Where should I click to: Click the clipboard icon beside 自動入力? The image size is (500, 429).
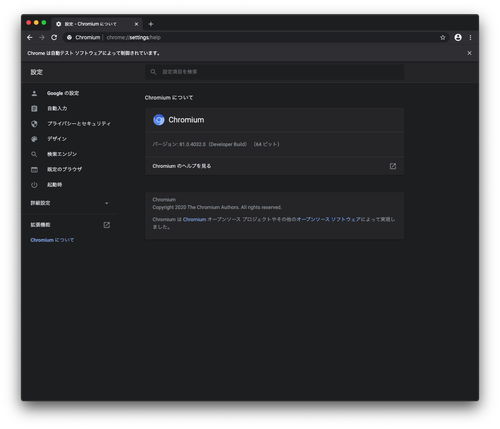point(34,109)
